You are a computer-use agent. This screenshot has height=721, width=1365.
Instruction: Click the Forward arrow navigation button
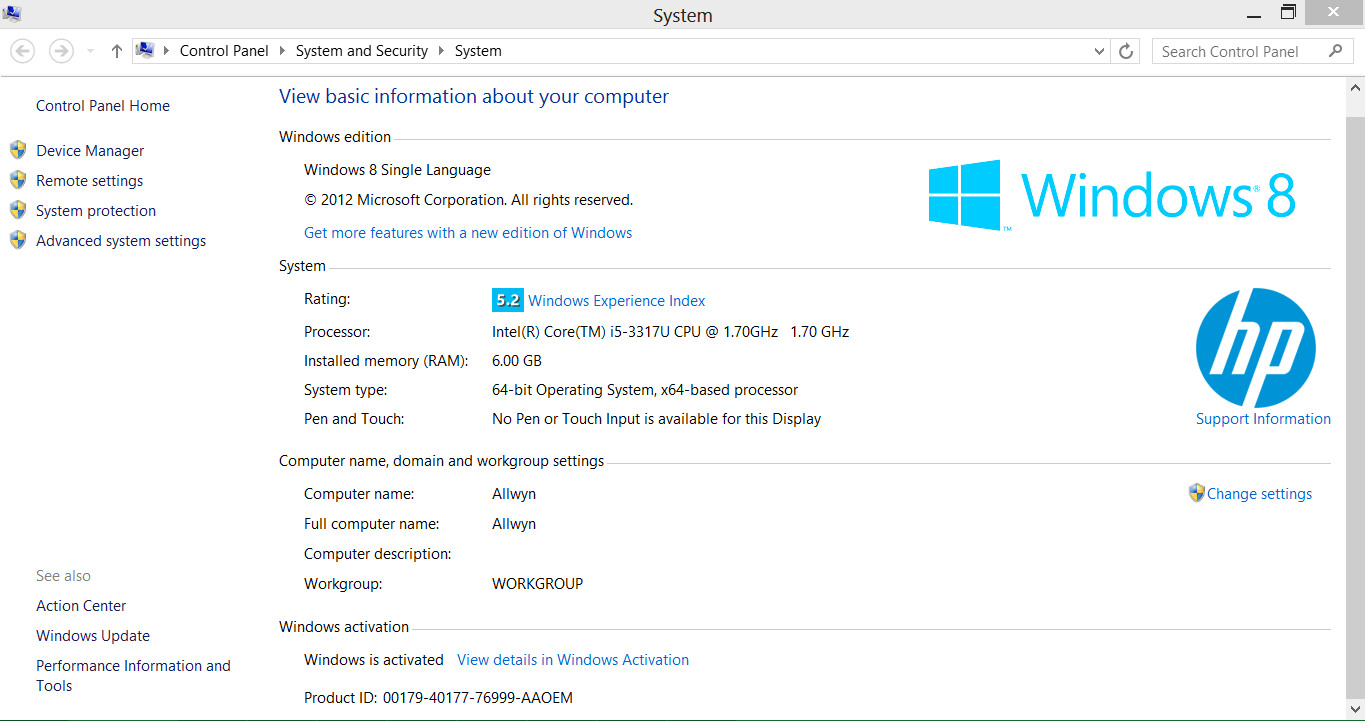point(61,51)
